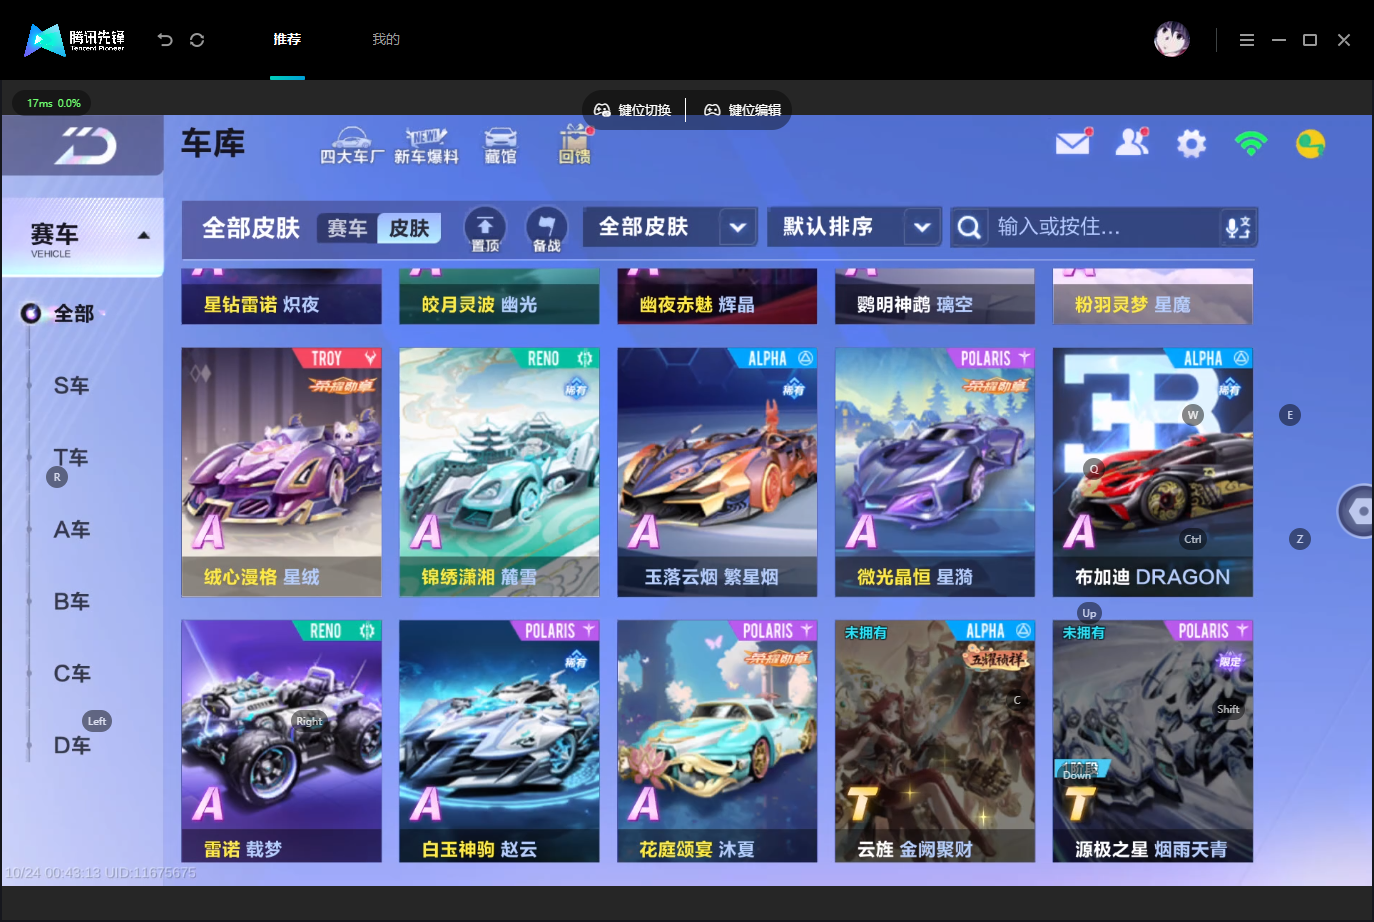This screenshot has height=922, width=1374.
Task: Select T车 category
Action: pyautogui.click(x=71, y=458)
